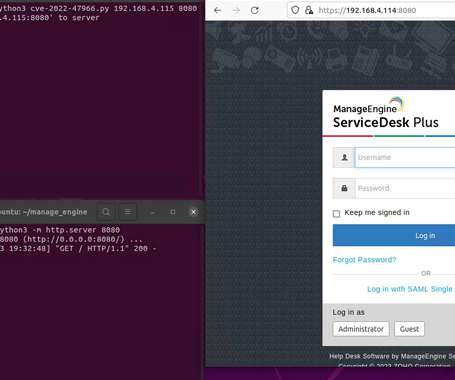Close the manage_engine terminal window
The width and height of the screenshot is (455, 380).
pos(194,212)
